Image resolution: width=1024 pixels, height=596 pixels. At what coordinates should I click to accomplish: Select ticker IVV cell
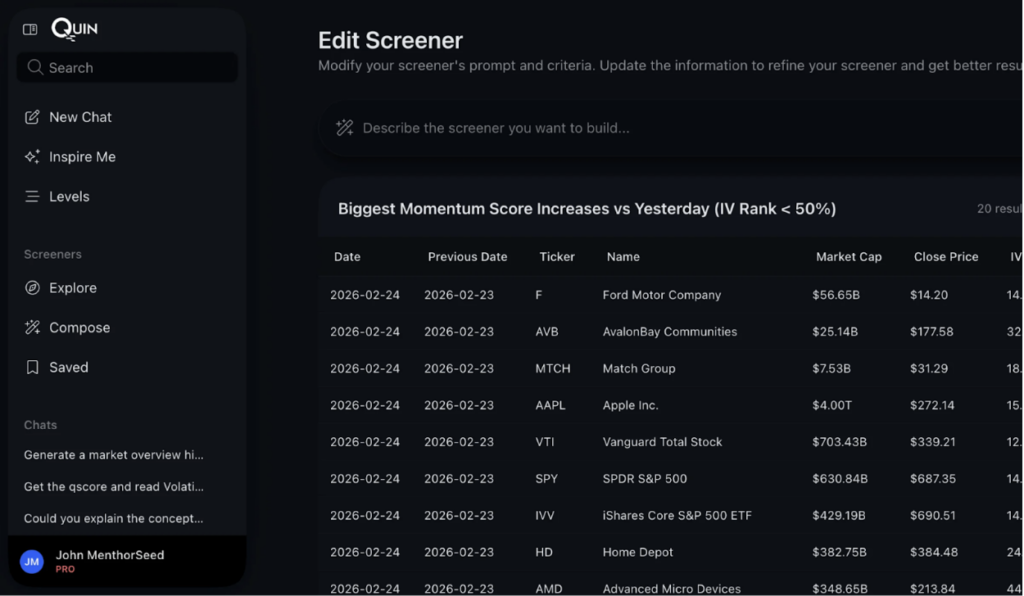click(x=545, y=516)
